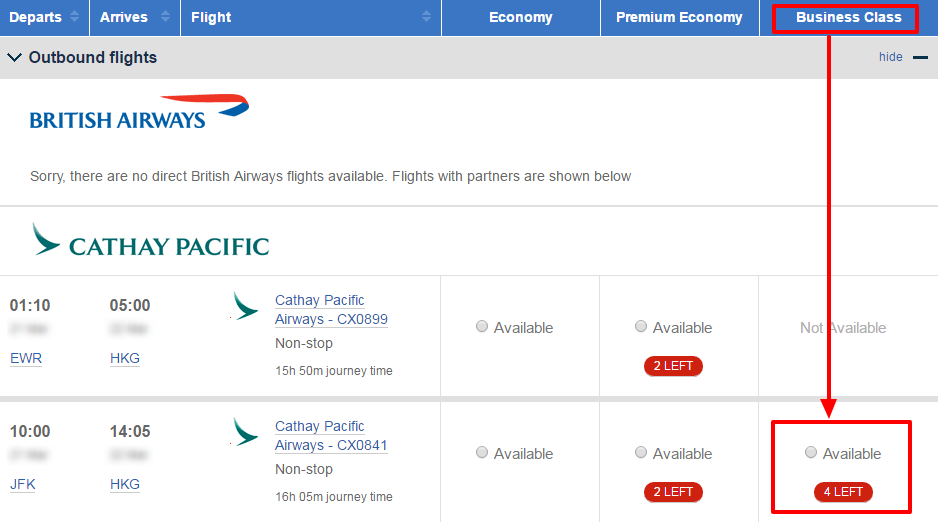Select Premium Economy radio for CX0841

641,453
